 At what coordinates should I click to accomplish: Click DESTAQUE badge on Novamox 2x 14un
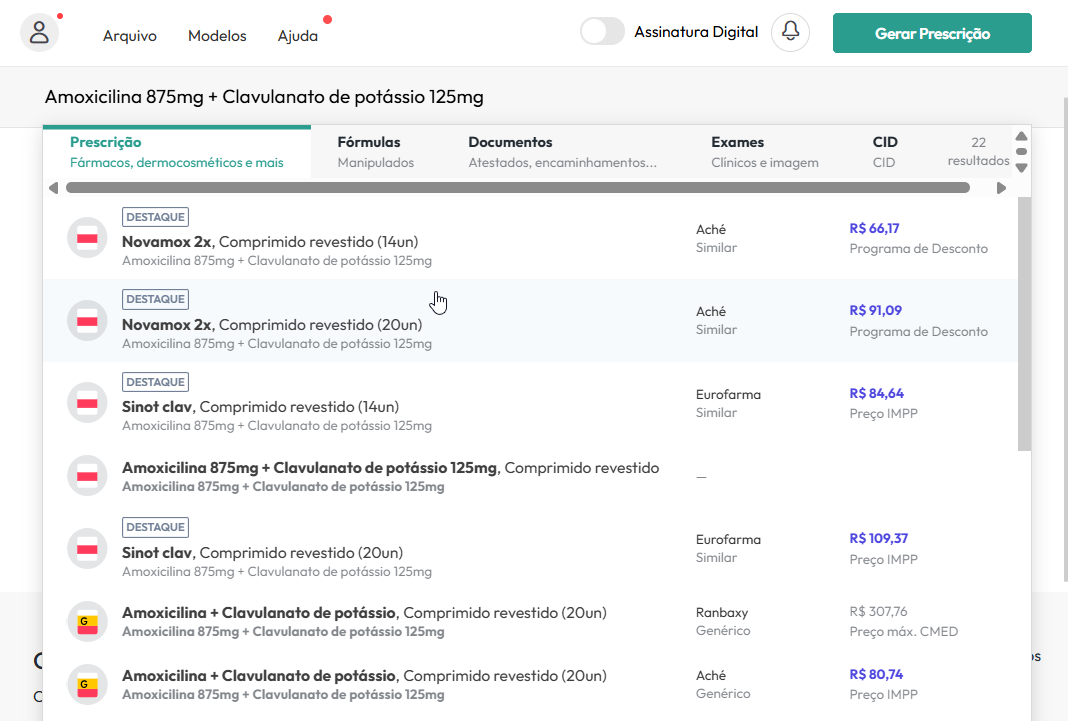[x=155, y=217]
